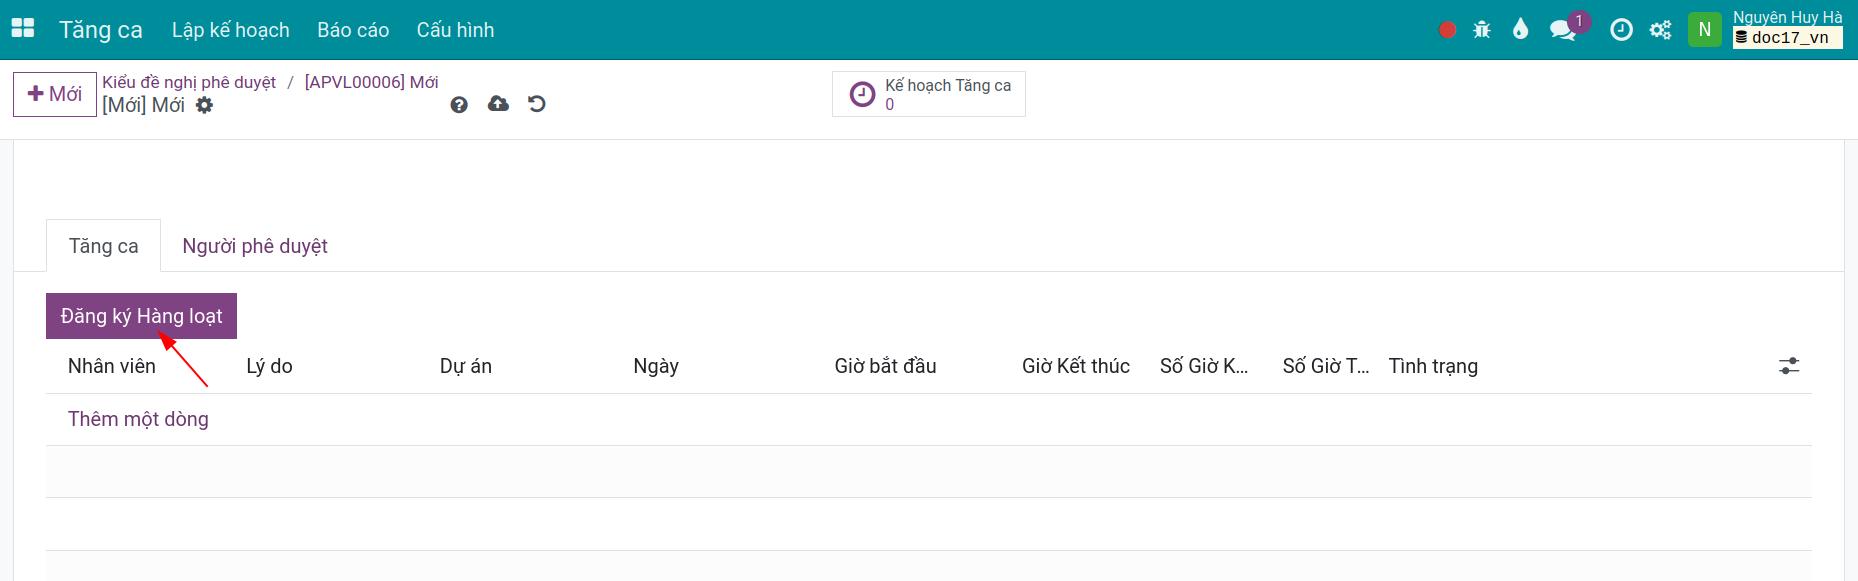The height and width of the screenshot is (581, 1858).
Task: Click the green N user avatar
Action: click(1704, 30)
